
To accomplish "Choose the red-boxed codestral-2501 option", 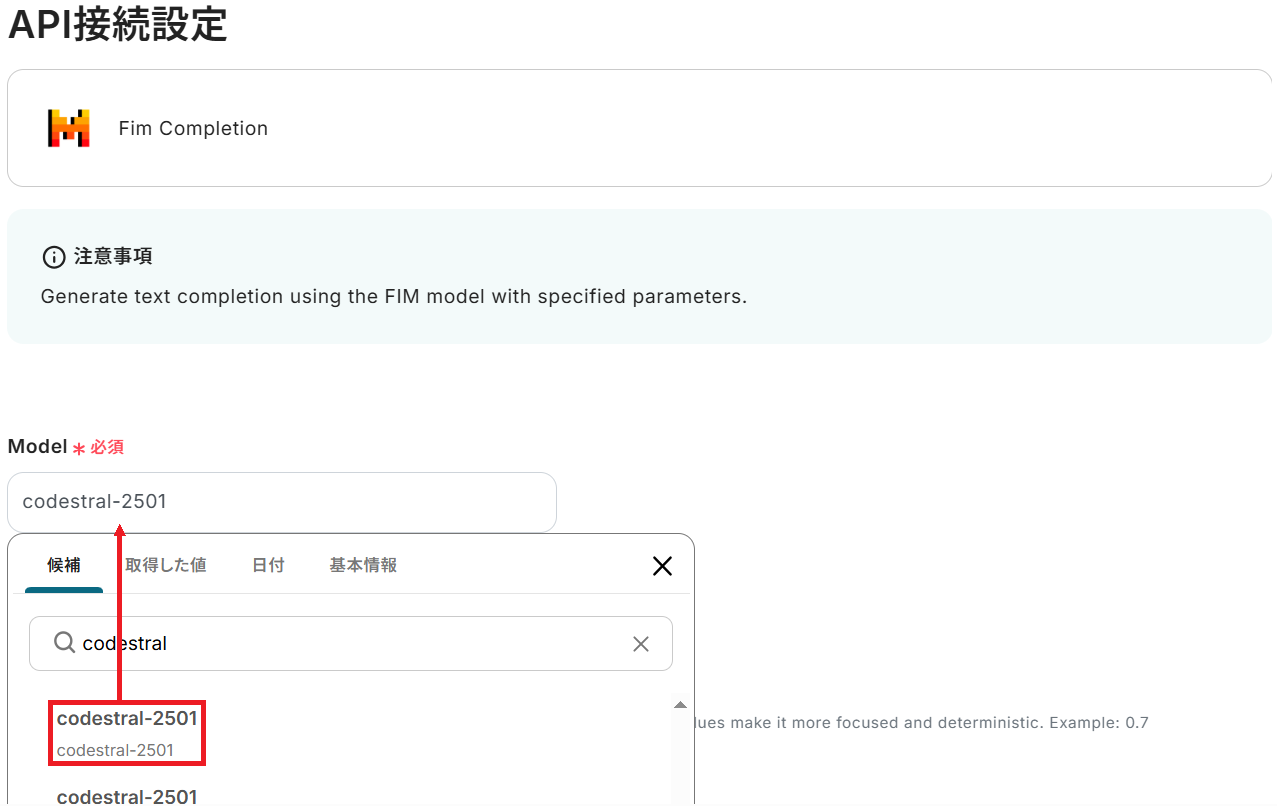I will pyautogui.click(x=127, y=732).
